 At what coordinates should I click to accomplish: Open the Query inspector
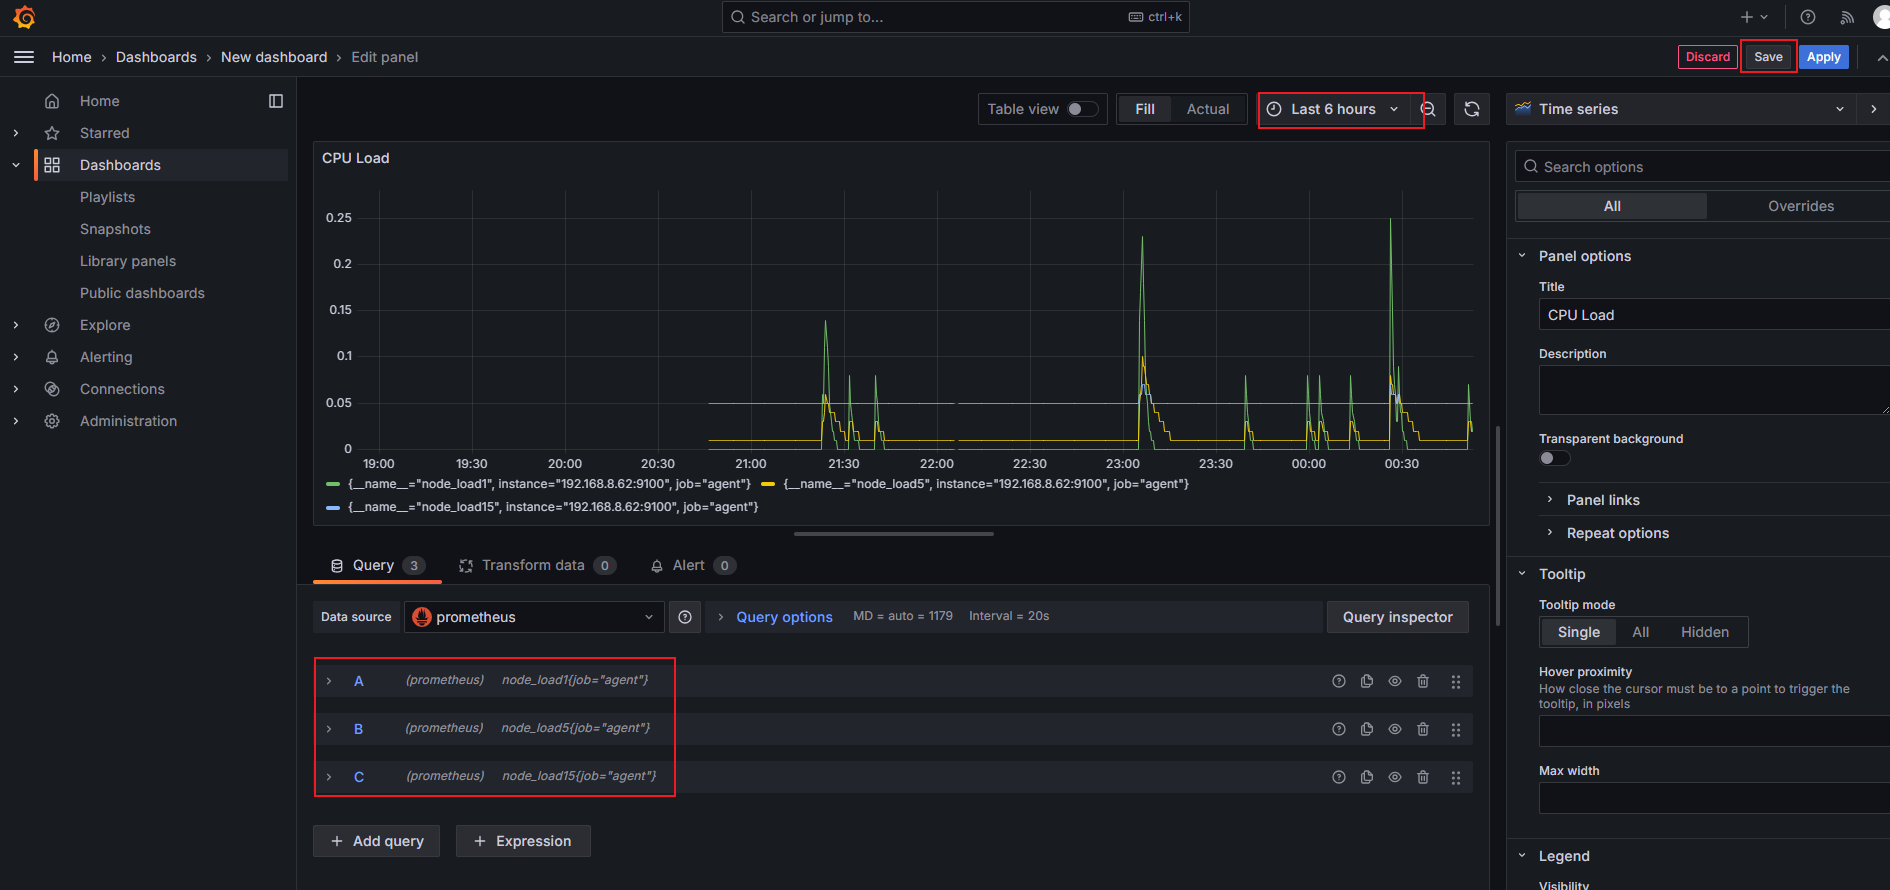(1397, 617)
